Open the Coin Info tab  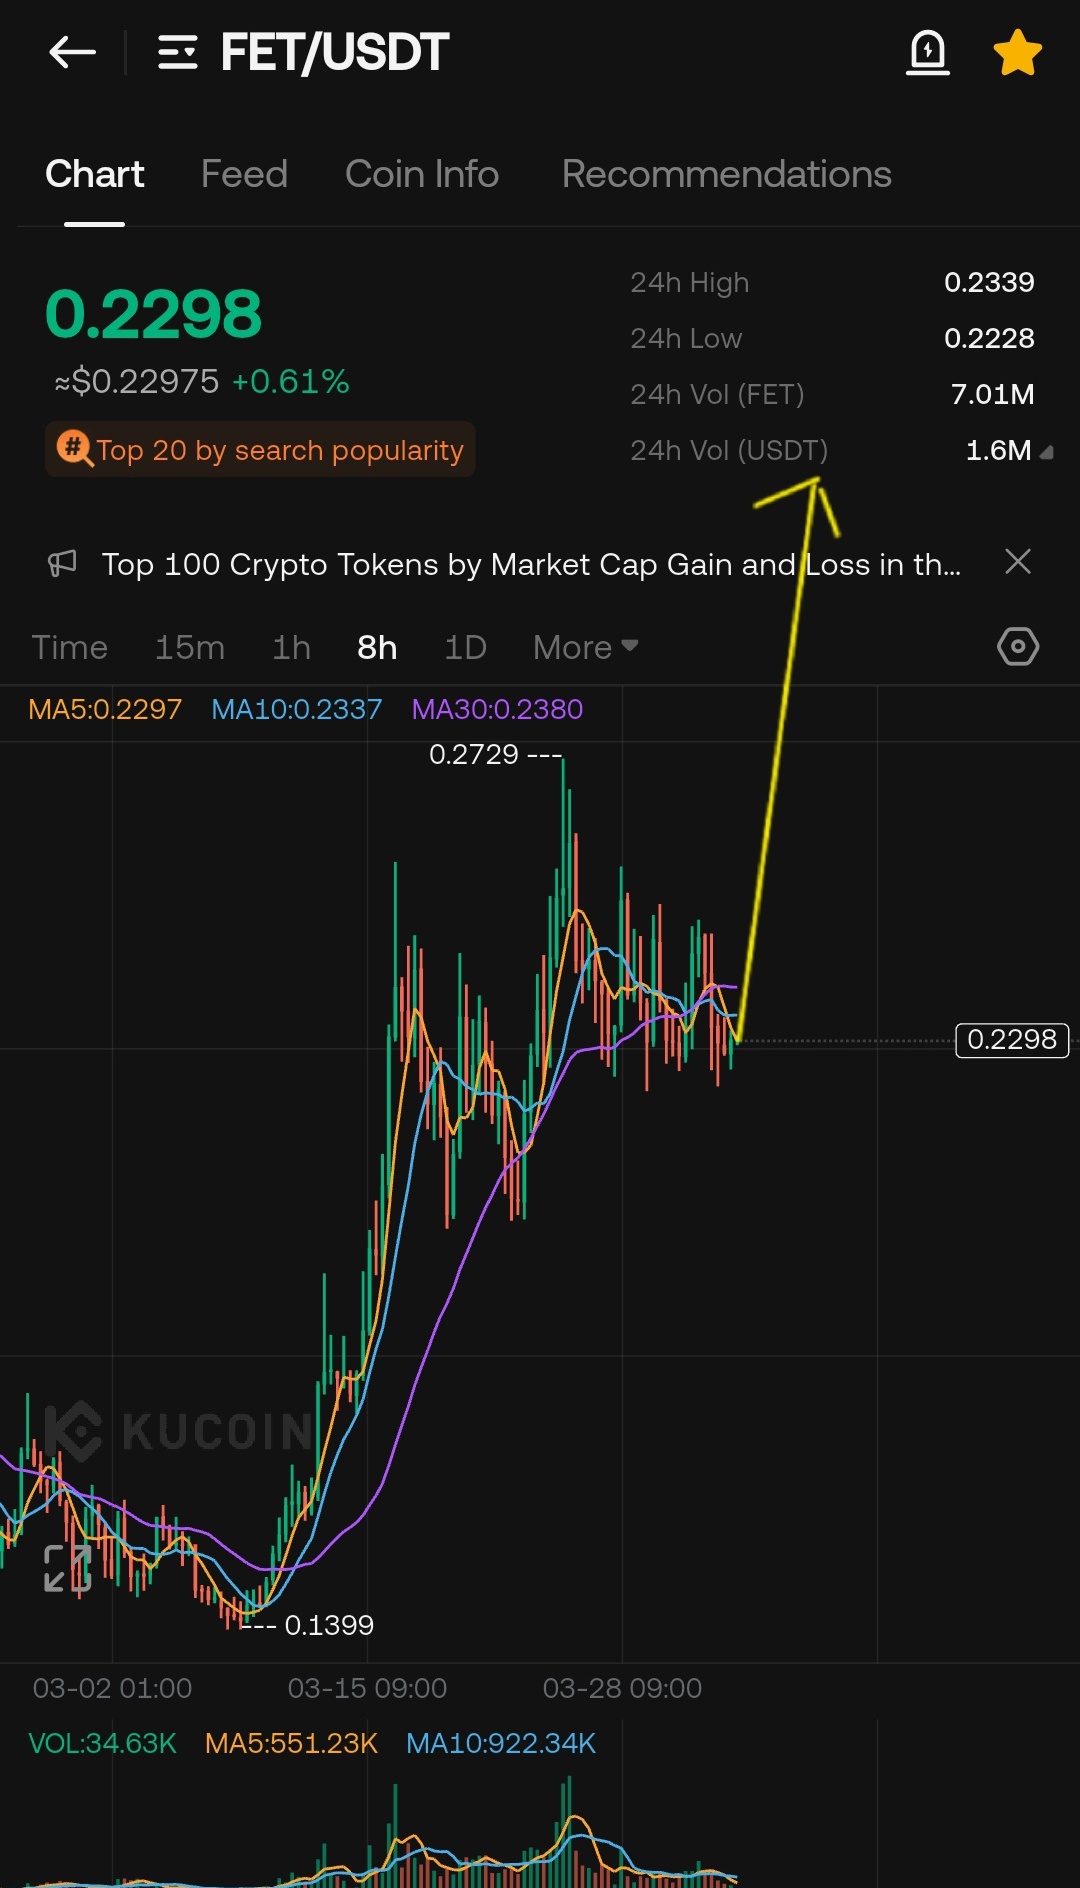pos(422,174)
